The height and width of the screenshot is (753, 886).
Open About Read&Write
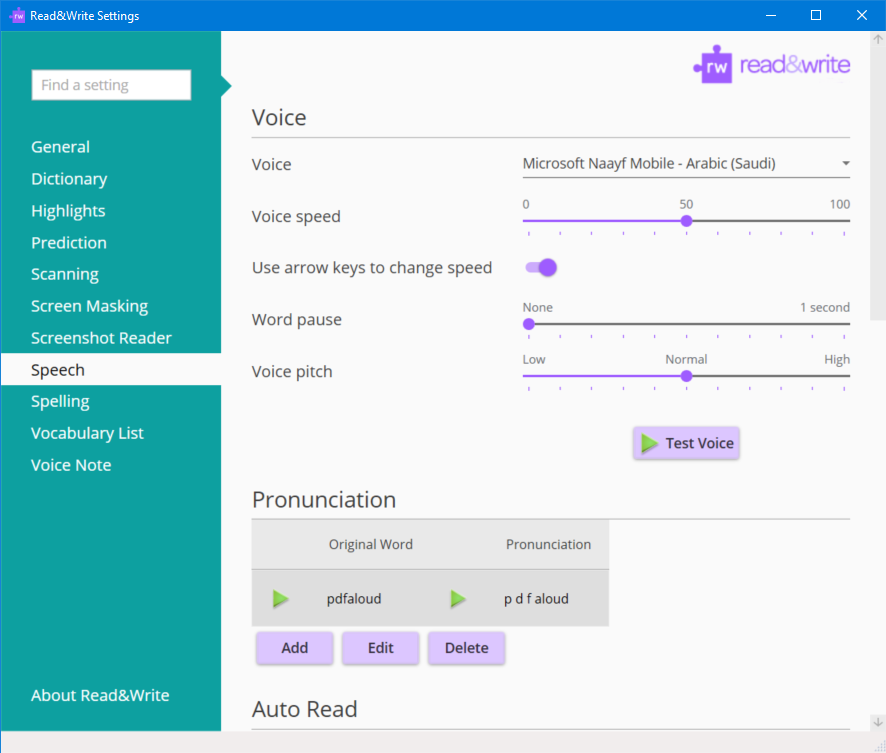pos(100,695)
